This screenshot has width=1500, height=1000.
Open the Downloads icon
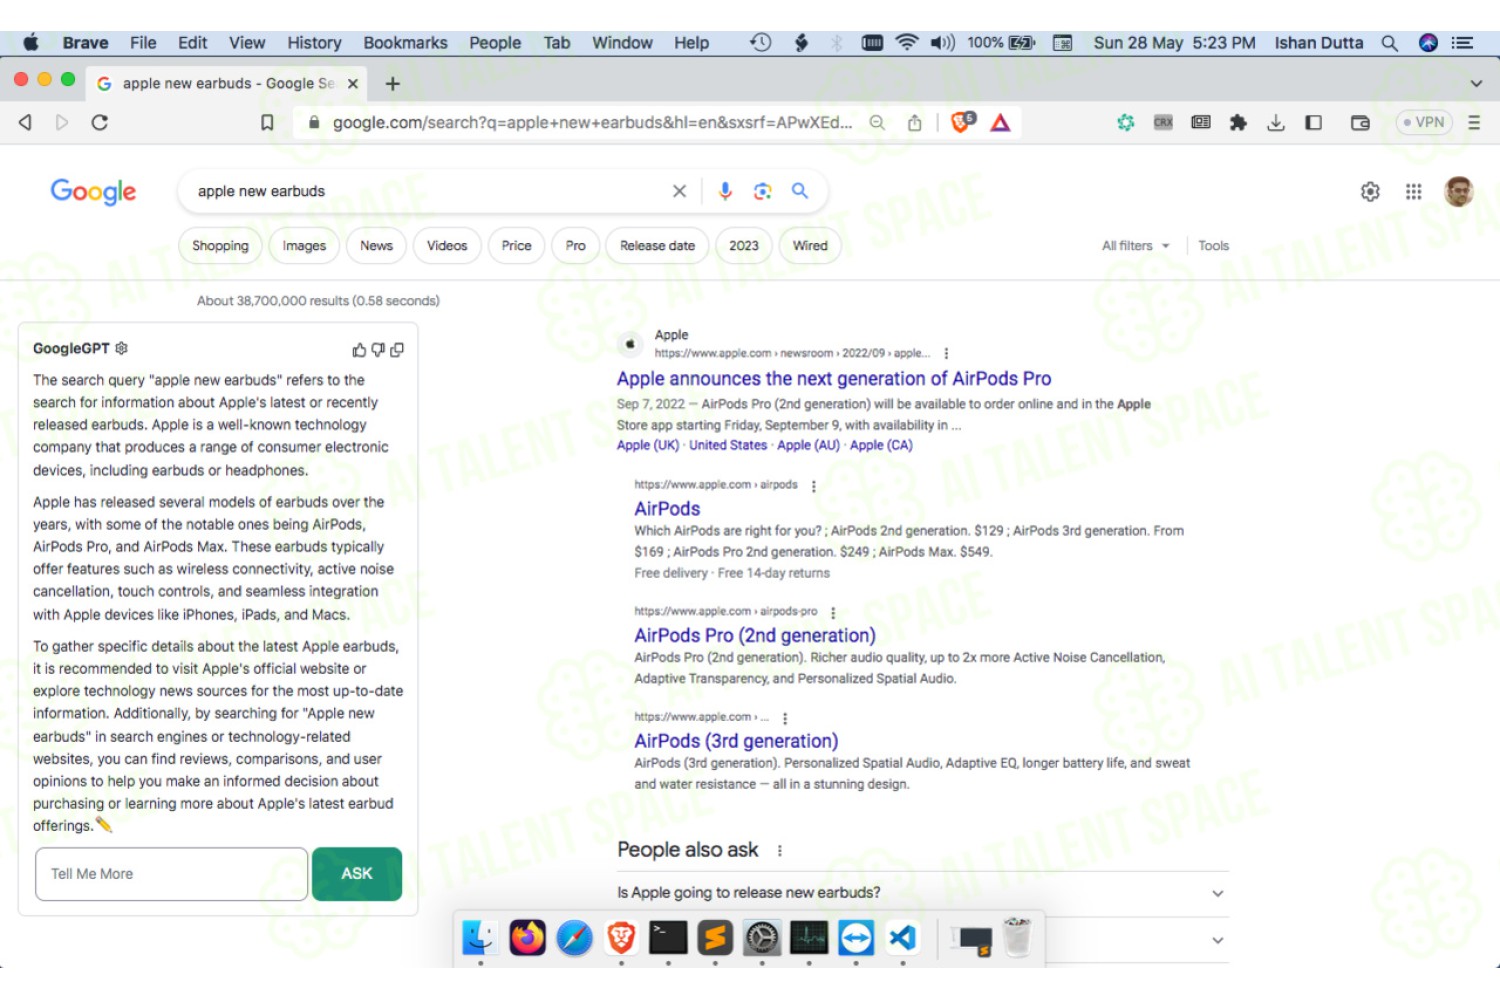(x=1276, y=122)
